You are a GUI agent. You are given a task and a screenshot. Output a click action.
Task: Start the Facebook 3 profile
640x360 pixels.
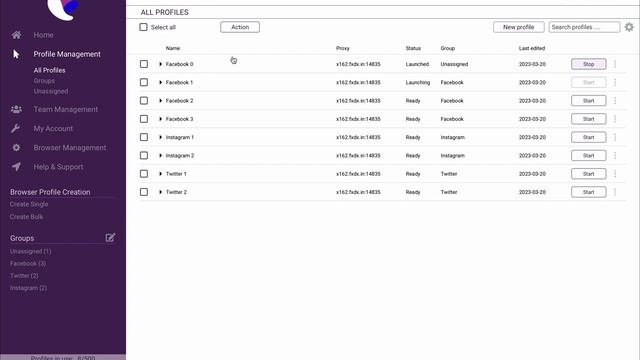589,119
